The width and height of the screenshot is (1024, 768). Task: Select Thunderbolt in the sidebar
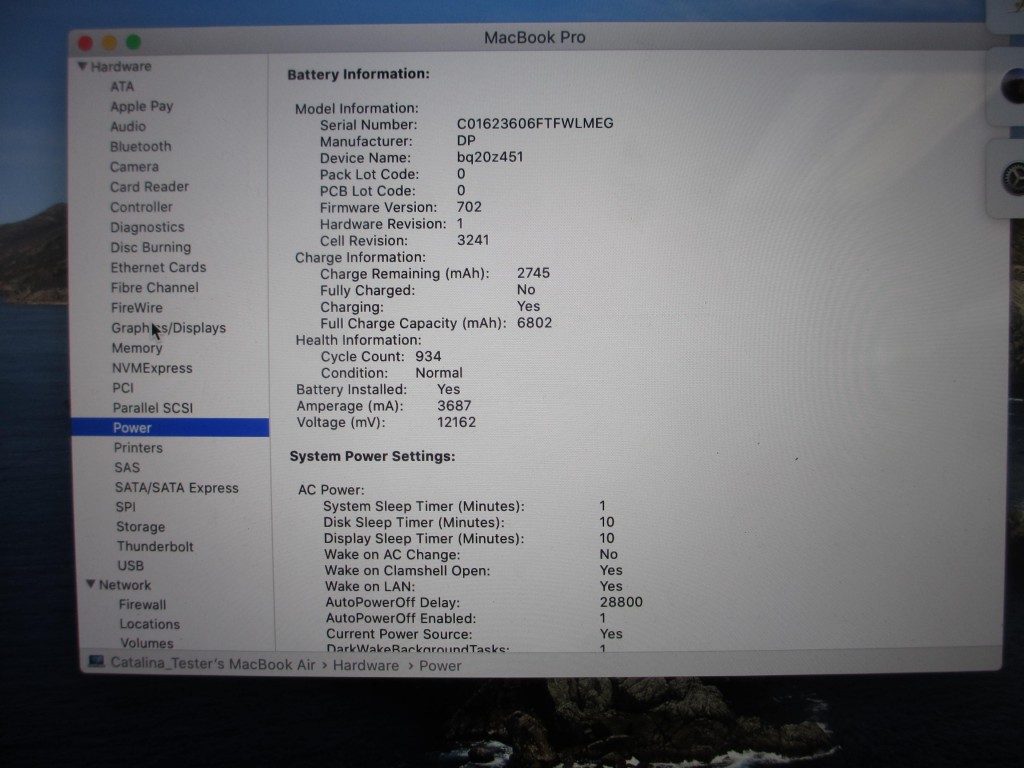155,547
